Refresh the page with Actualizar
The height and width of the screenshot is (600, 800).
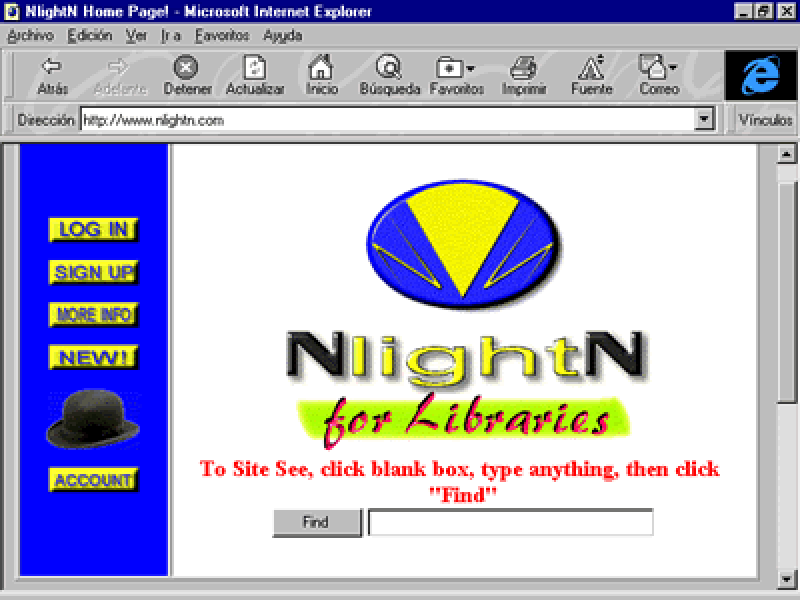[255, 76]
